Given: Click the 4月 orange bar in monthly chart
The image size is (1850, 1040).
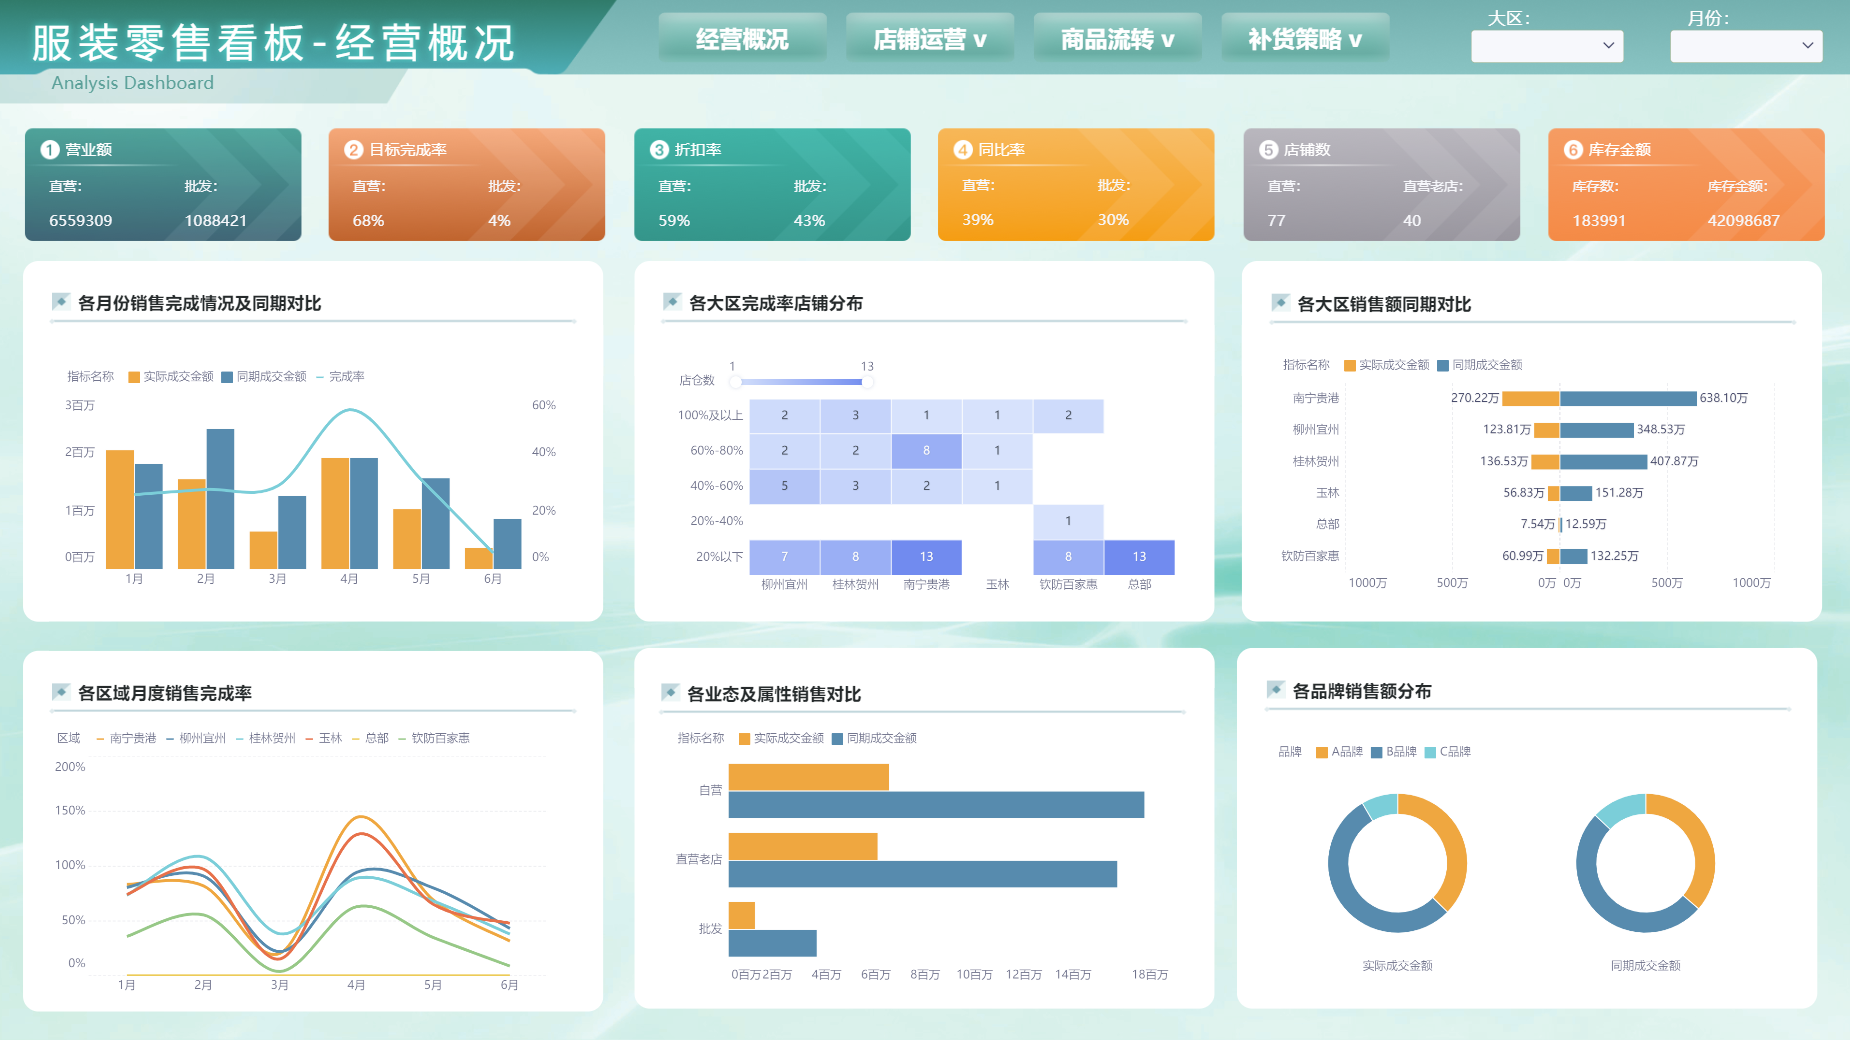Looking at the screenshot, I should click(x=335, y=513).
